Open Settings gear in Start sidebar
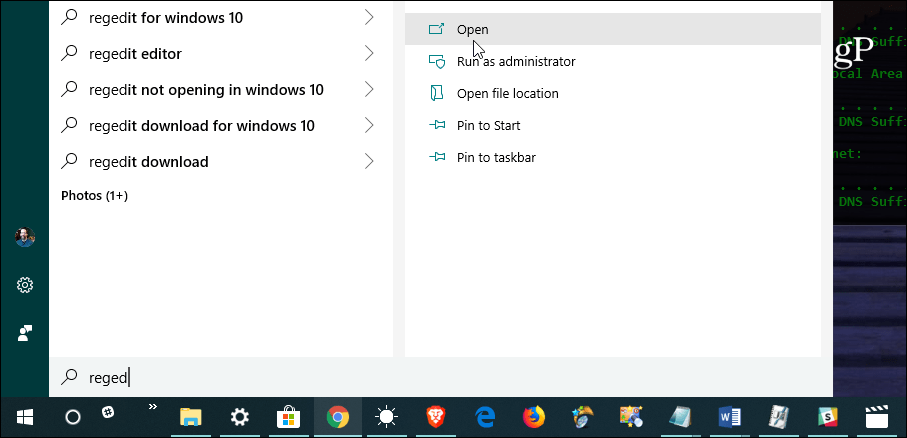The image size is (907, 438). (x=25, y=285)
